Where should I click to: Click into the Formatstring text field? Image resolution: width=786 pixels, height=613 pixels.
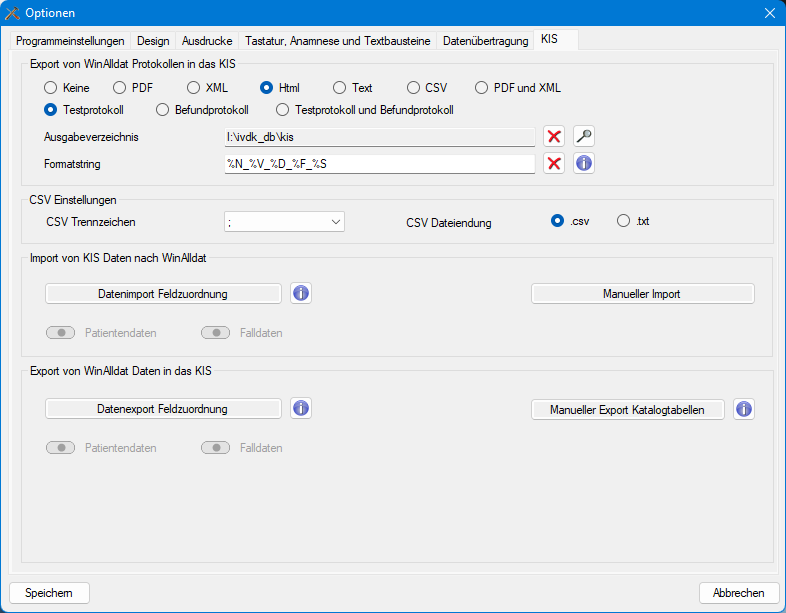click(x=379, y=163)
